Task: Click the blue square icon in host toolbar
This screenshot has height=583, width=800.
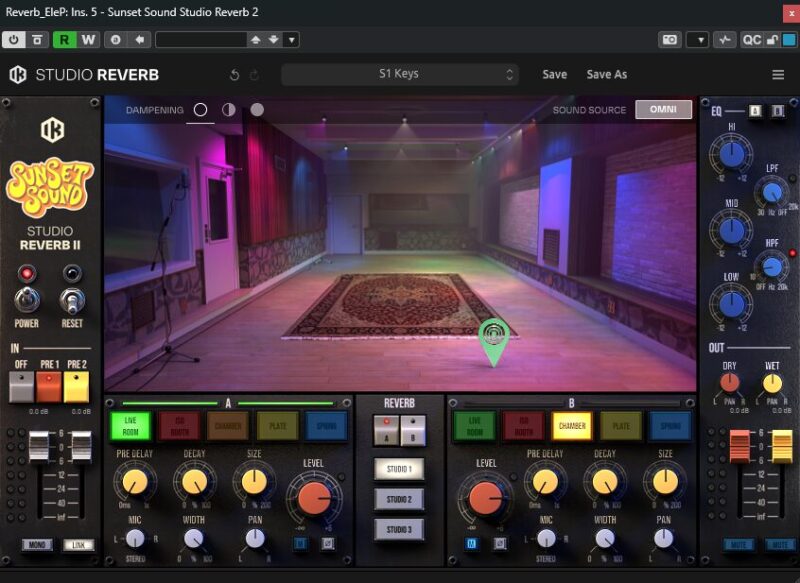Action: 789,40
